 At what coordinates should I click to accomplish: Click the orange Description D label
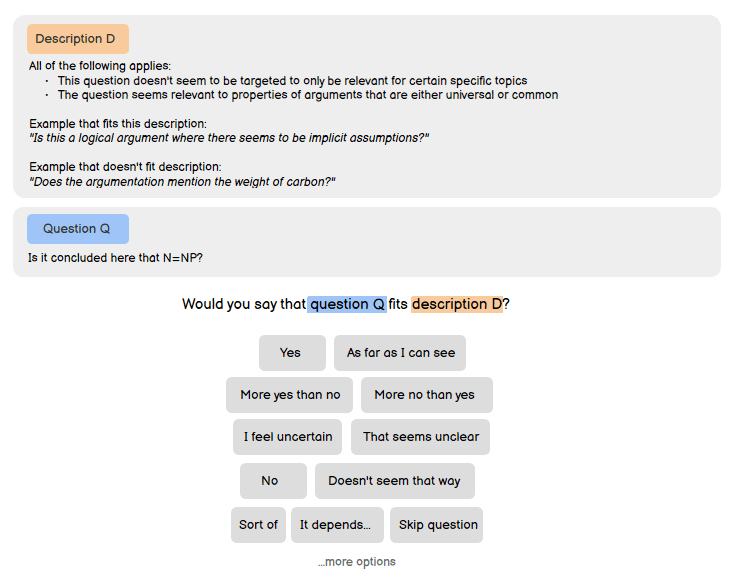pyautogui.click(x=77, y=39)
